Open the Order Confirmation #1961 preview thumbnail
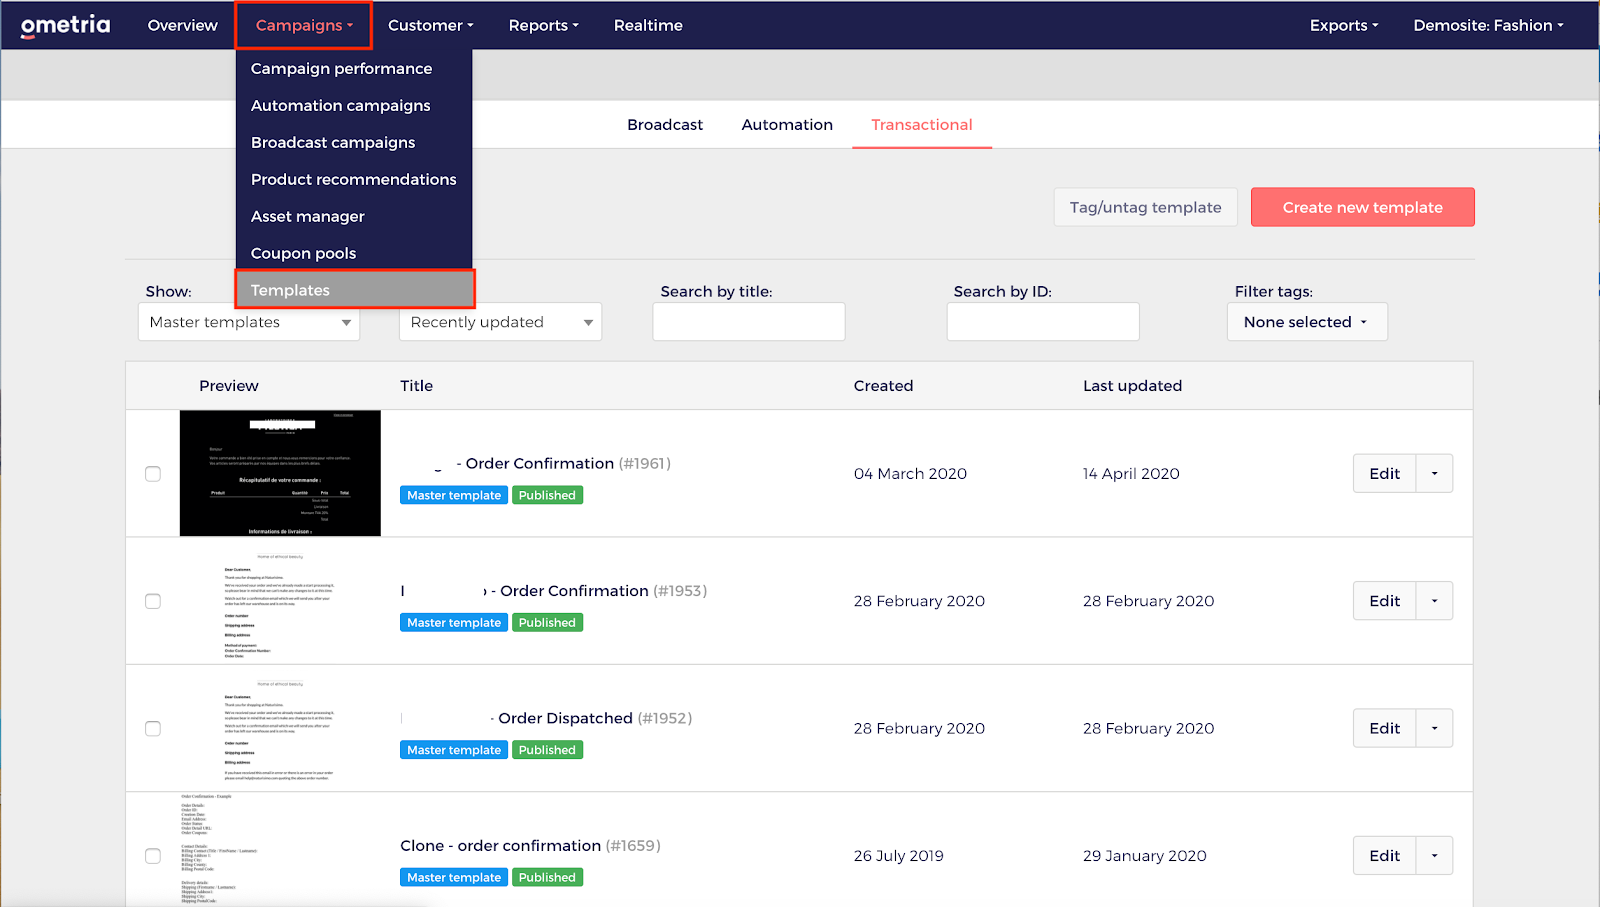This screenshot has width=1600, height=907. coord(280,473)
